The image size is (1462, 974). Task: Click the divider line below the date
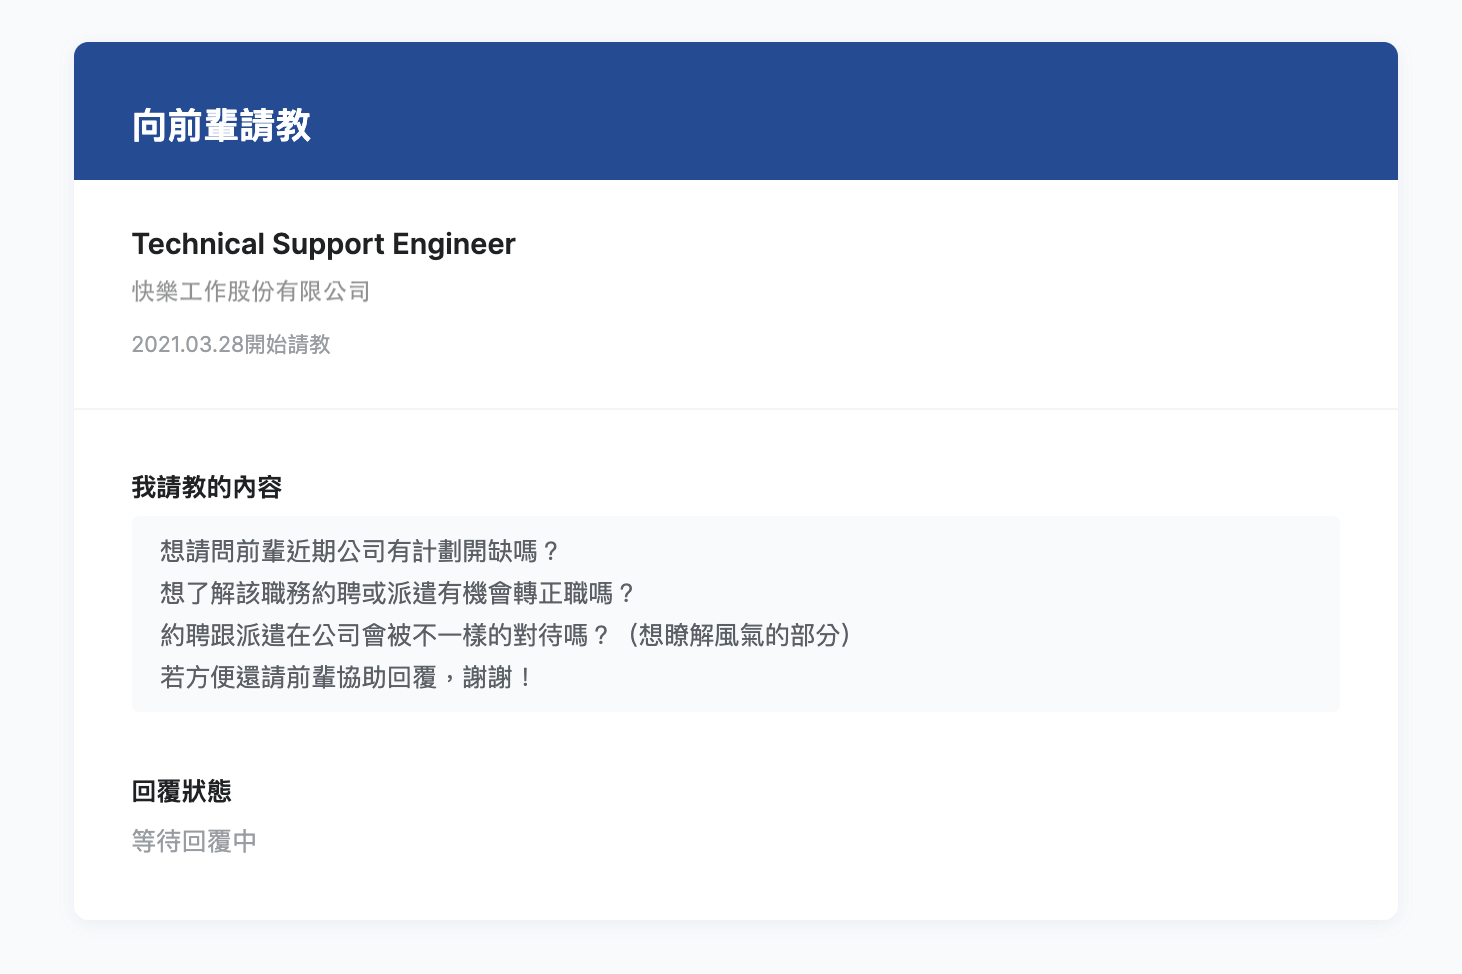(736, 409)
